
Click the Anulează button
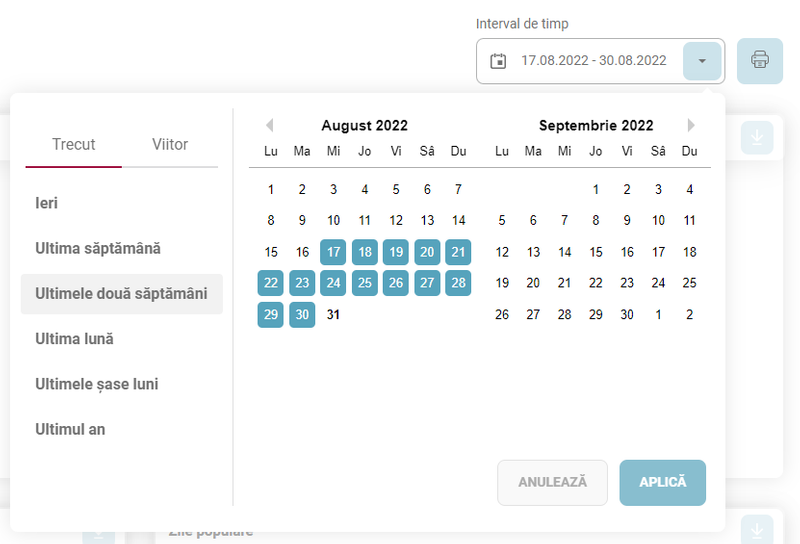coord(553,483)
